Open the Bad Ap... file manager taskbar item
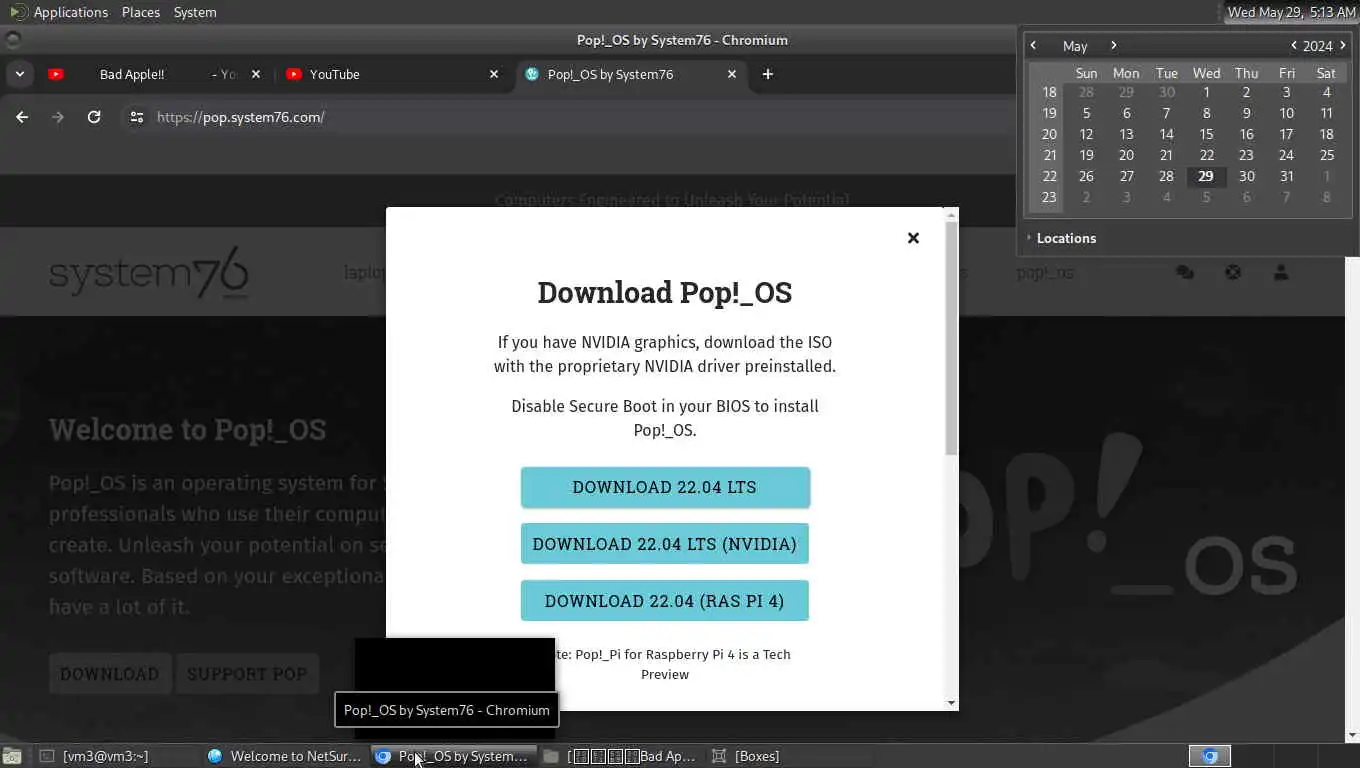Viewport: 1360px width, 768px height. point(622,756)
